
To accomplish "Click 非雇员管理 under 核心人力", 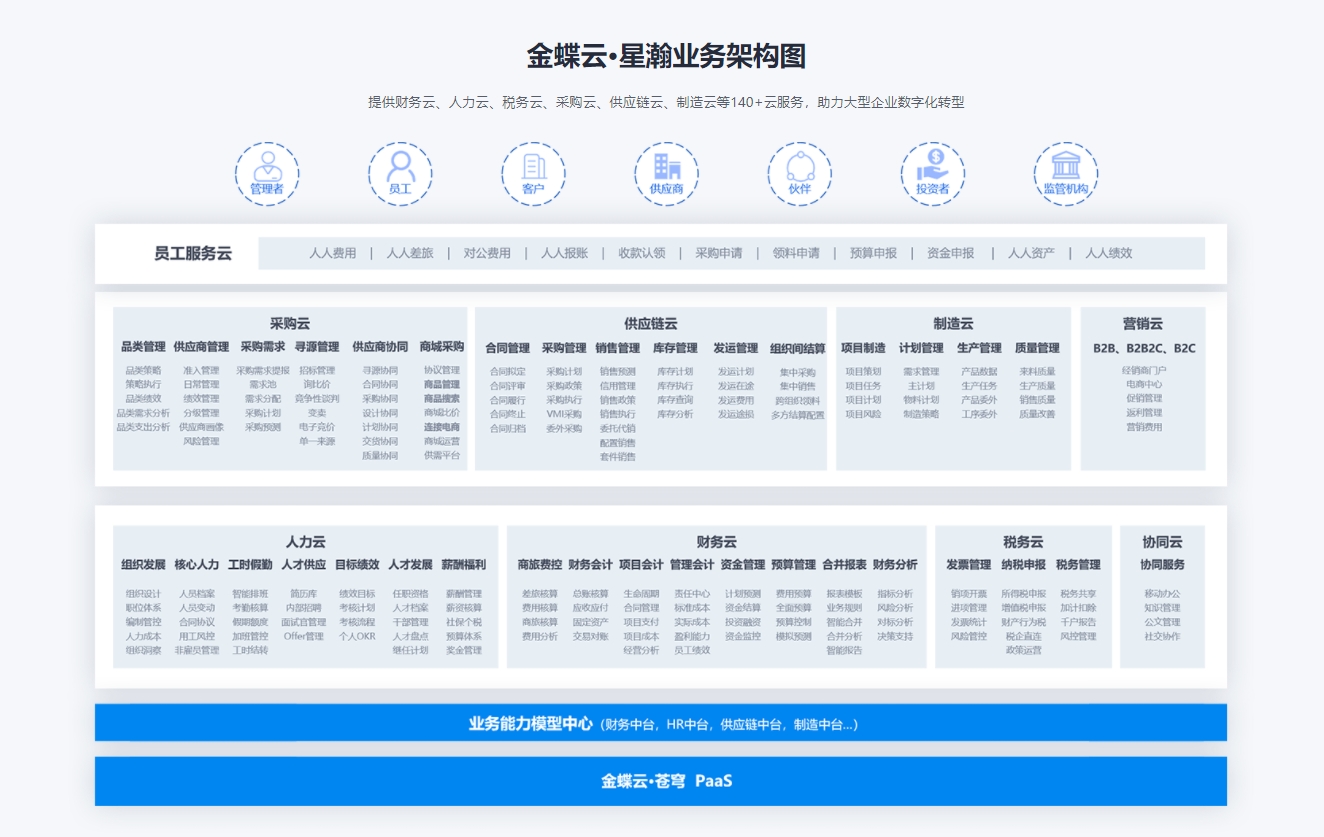I will [196, 650].
